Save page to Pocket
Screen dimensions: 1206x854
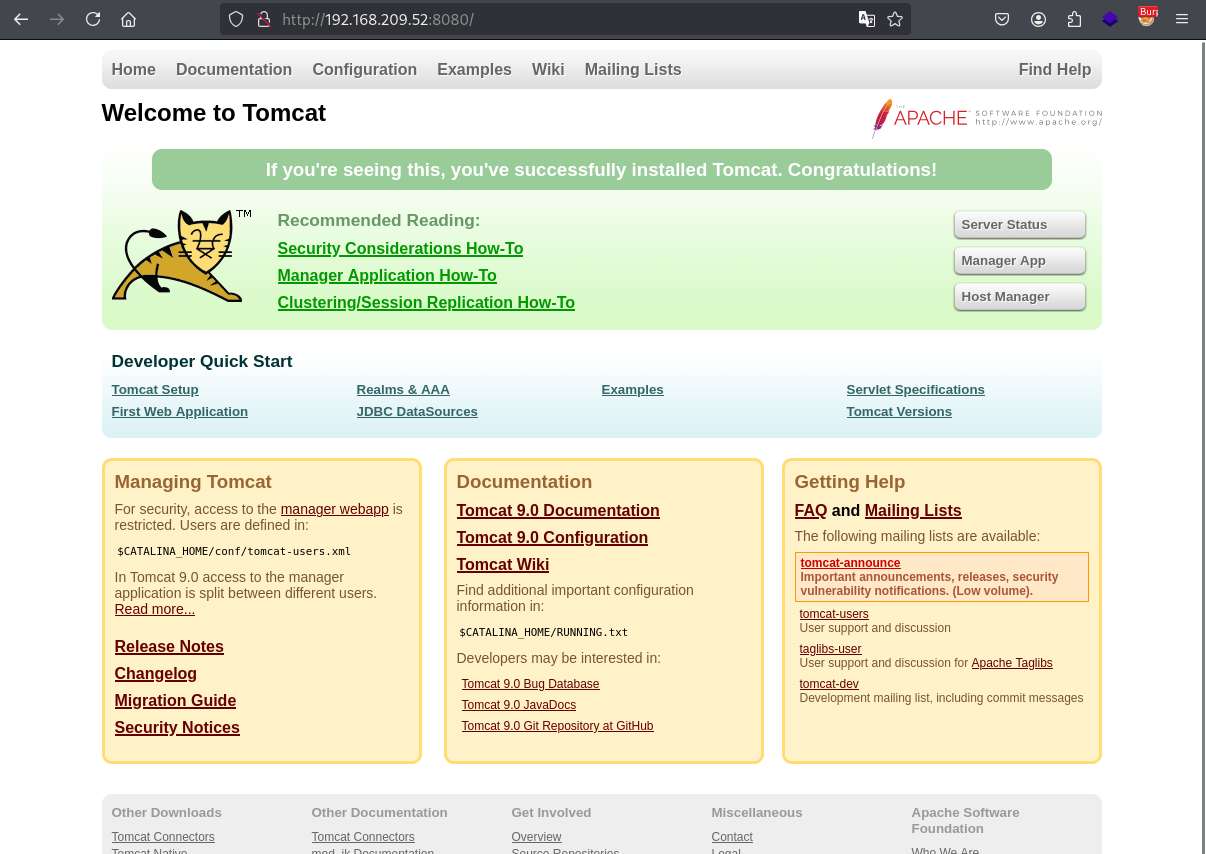pyautogui.click(x=1002, y=19)
